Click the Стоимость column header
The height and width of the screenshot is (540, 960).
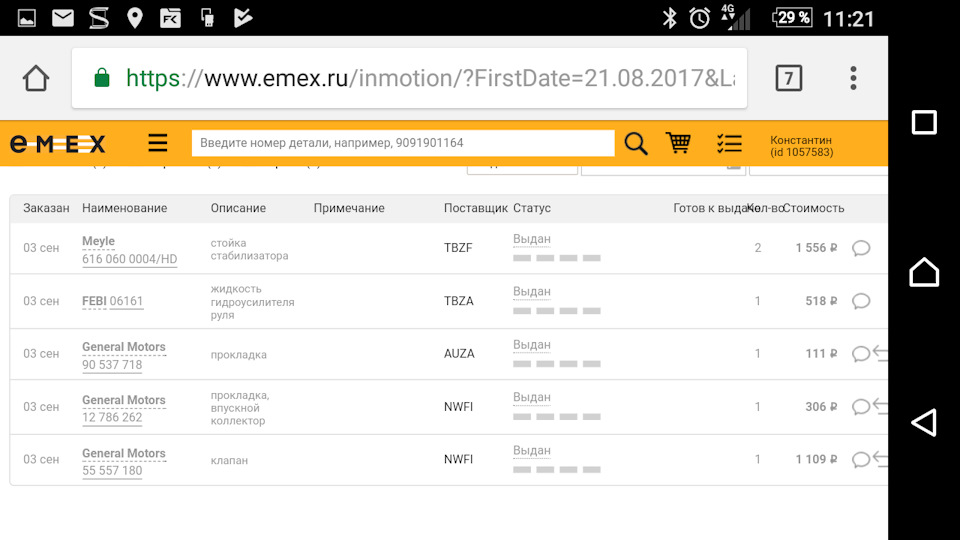click(814, 208)
